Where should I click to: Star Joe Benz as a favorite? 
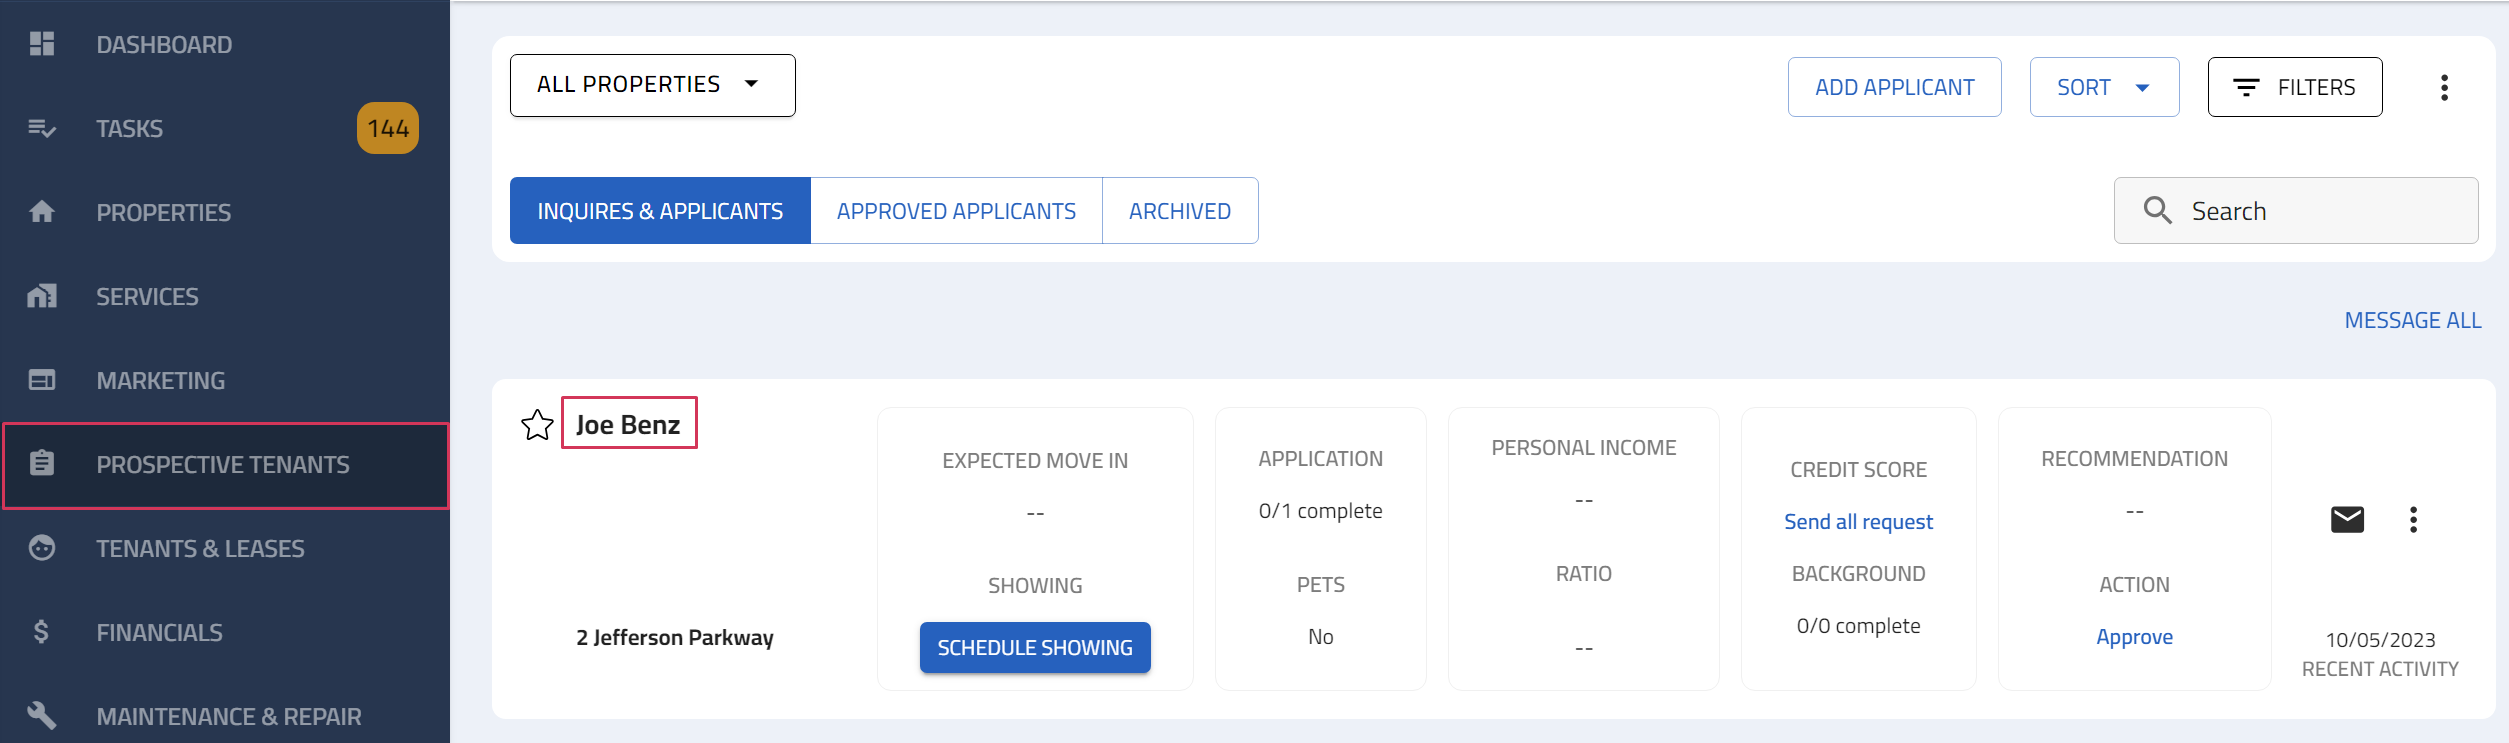(538, 424)
